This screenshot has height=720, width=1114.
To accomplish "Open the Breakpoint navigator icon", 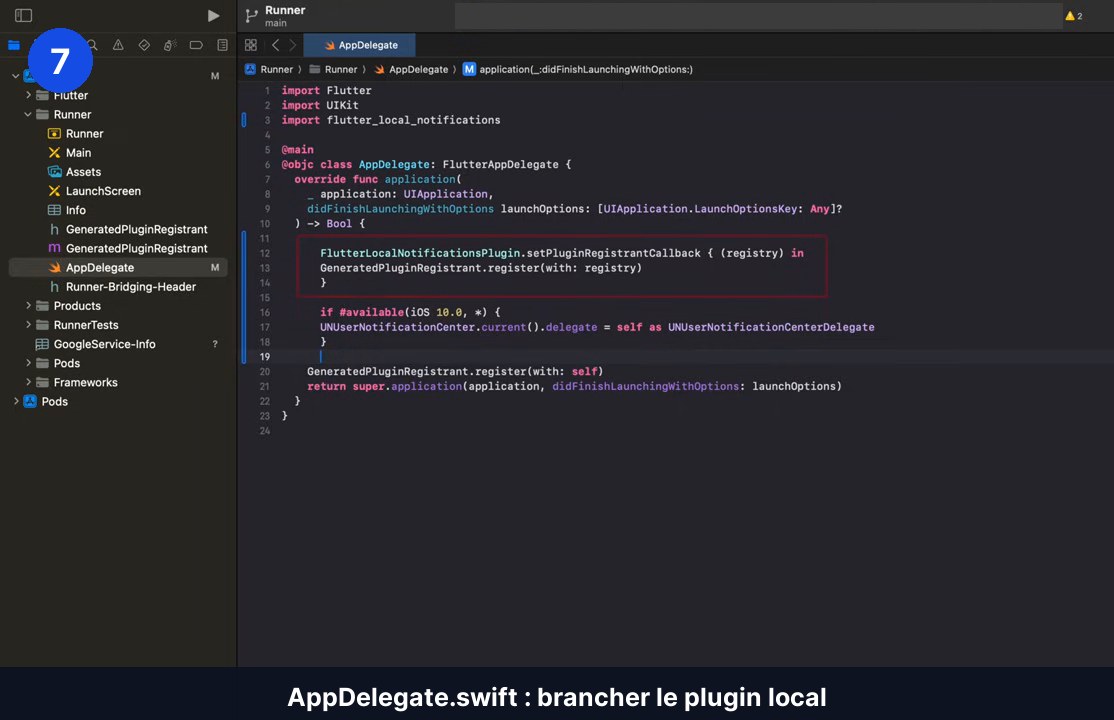I will click(196, 45).
